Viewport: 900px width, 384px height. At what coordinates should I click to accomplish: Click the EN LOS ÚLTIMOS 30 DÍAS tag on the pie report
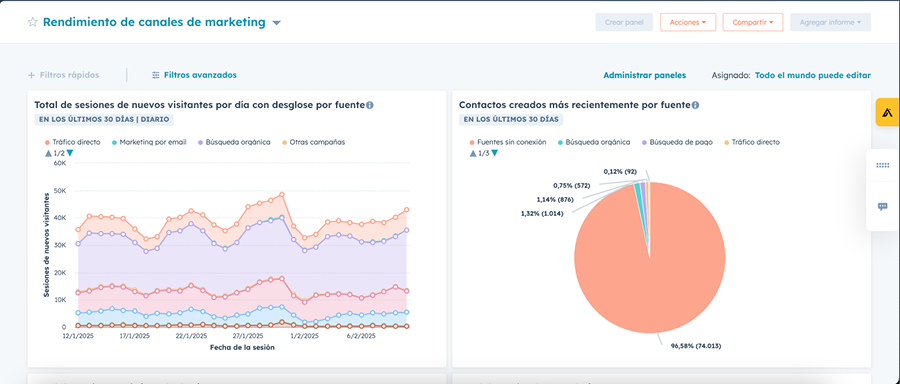tap(511, 120)
